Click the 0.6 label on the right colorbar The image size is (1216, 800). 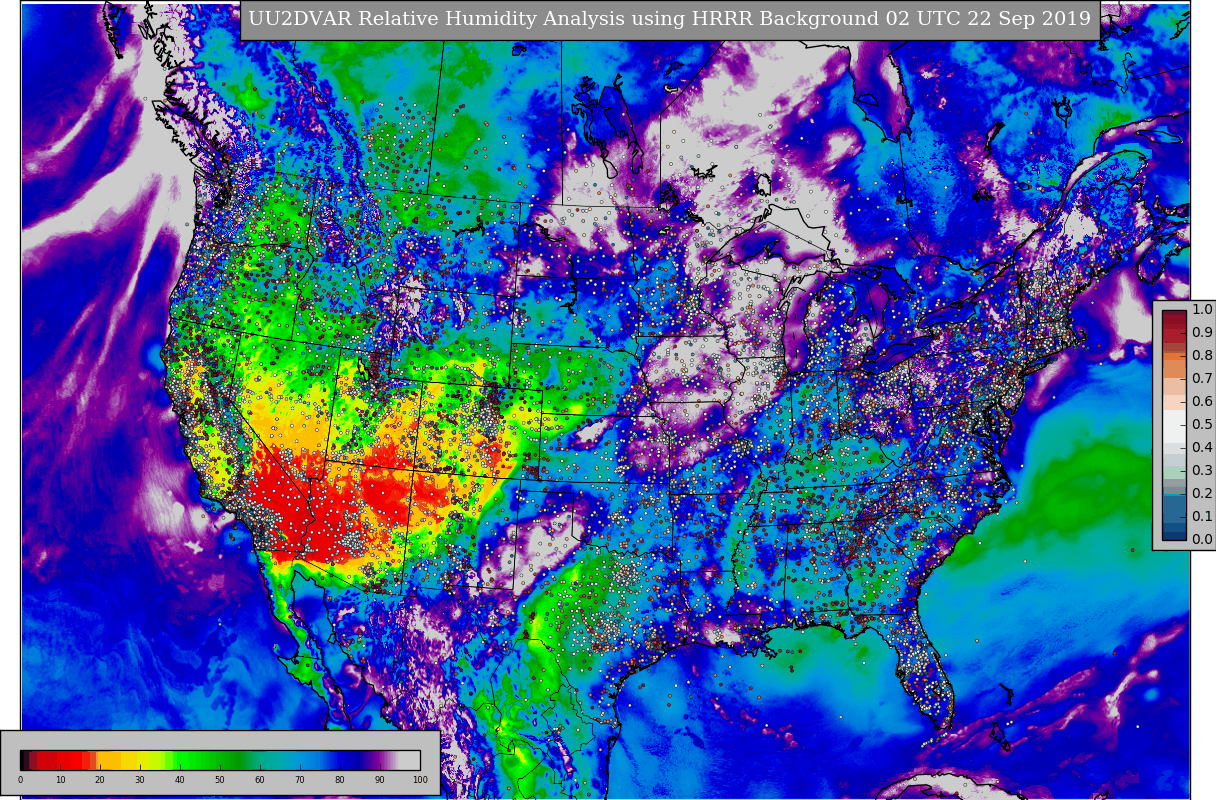coord(1202,401)
